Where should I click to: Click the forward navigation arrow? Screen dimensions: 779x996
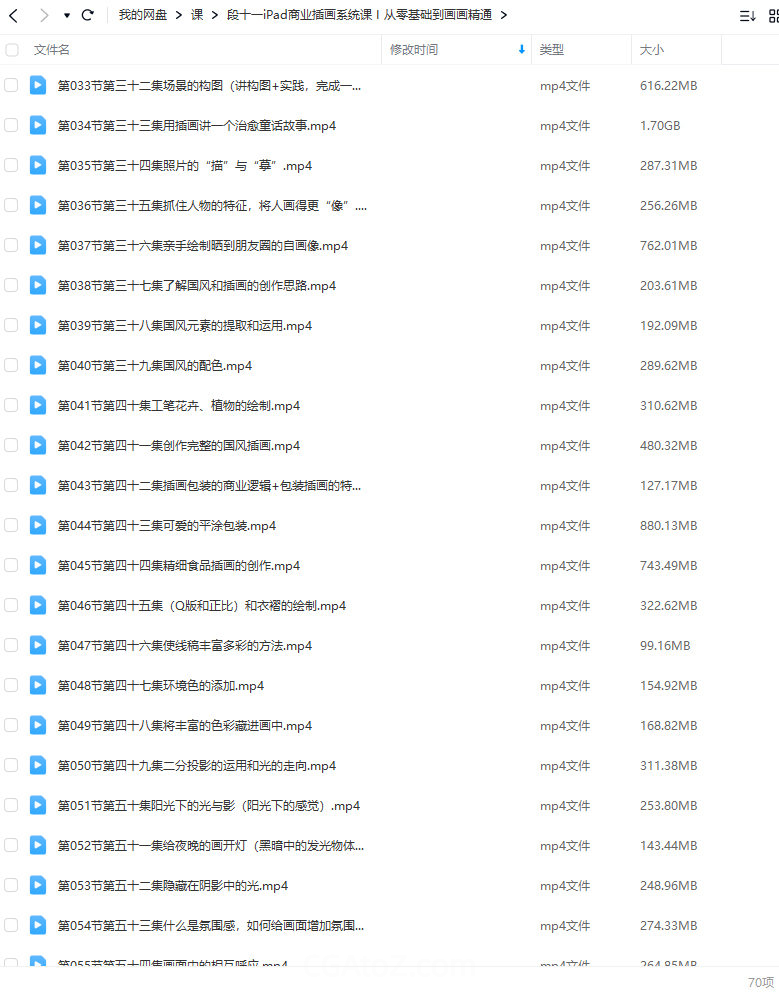coord(44,15)
